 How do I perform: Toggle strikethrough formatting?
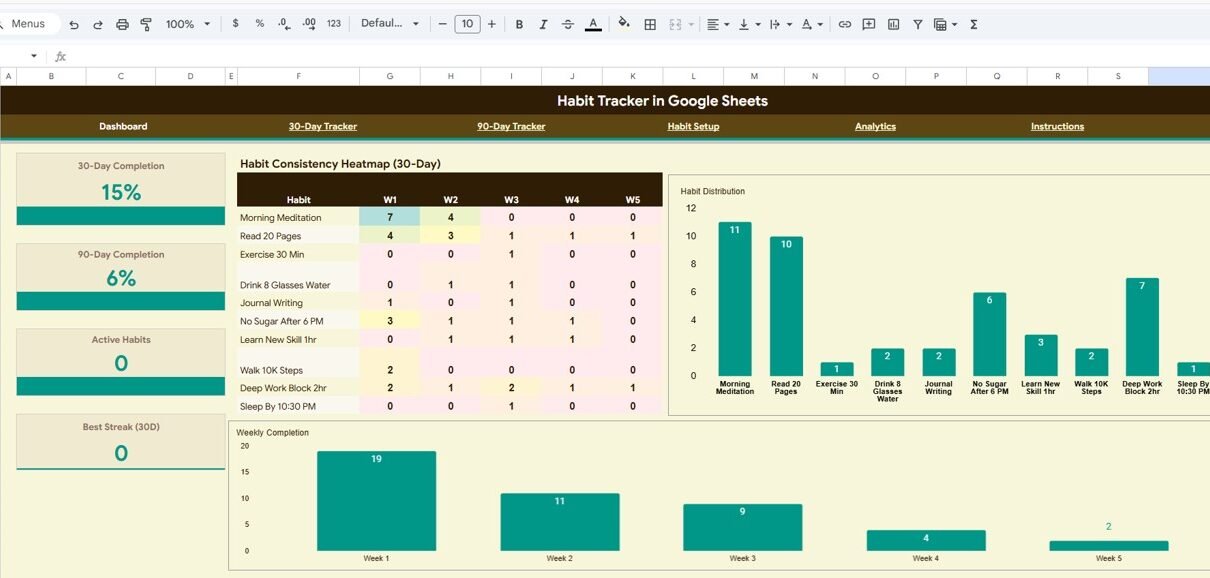tap(568, 24)
